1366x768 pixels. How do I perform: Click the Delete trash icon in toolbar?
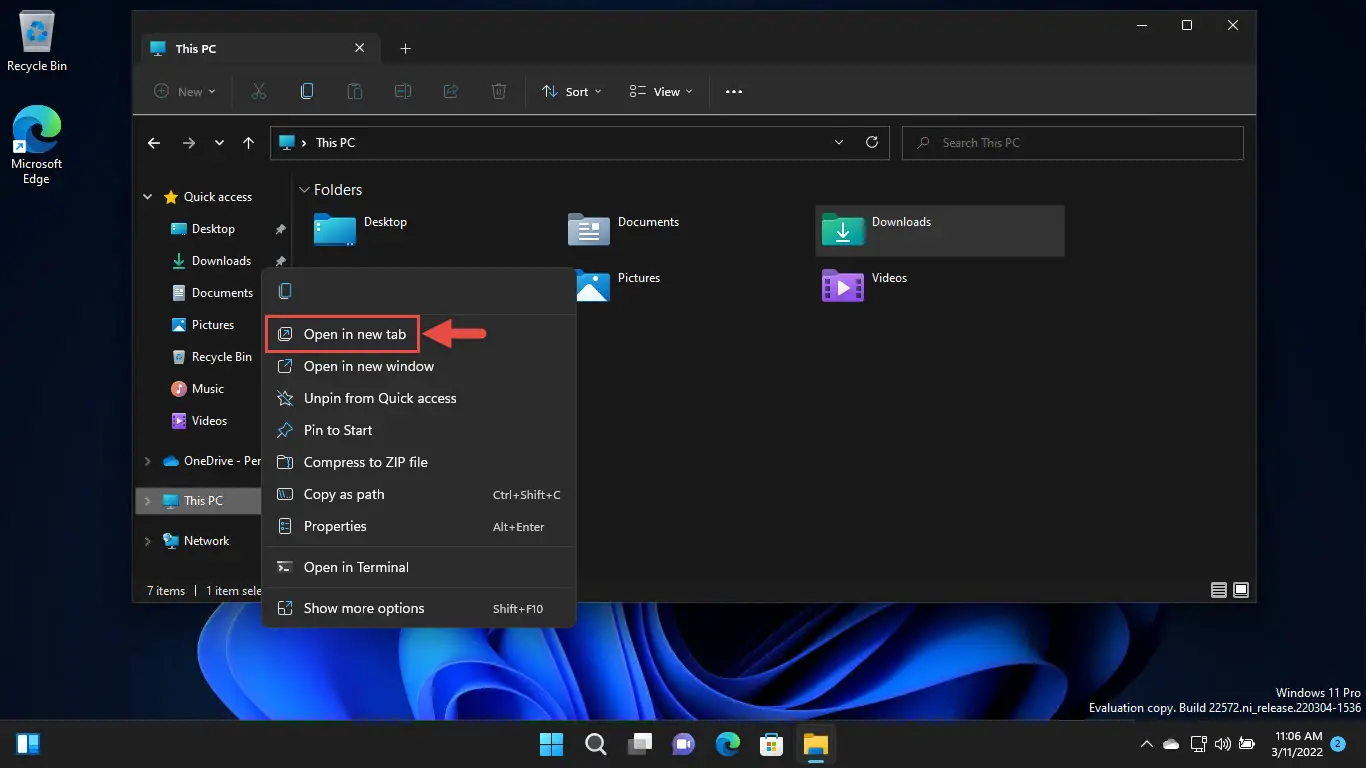(x=499, y=91)
